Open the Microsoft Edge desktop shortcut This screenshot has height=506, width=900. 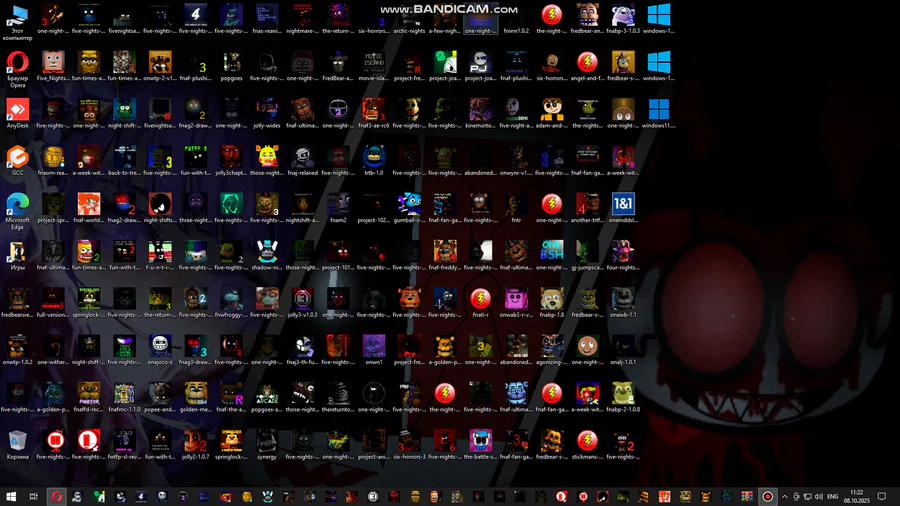[x=17, y=211]
